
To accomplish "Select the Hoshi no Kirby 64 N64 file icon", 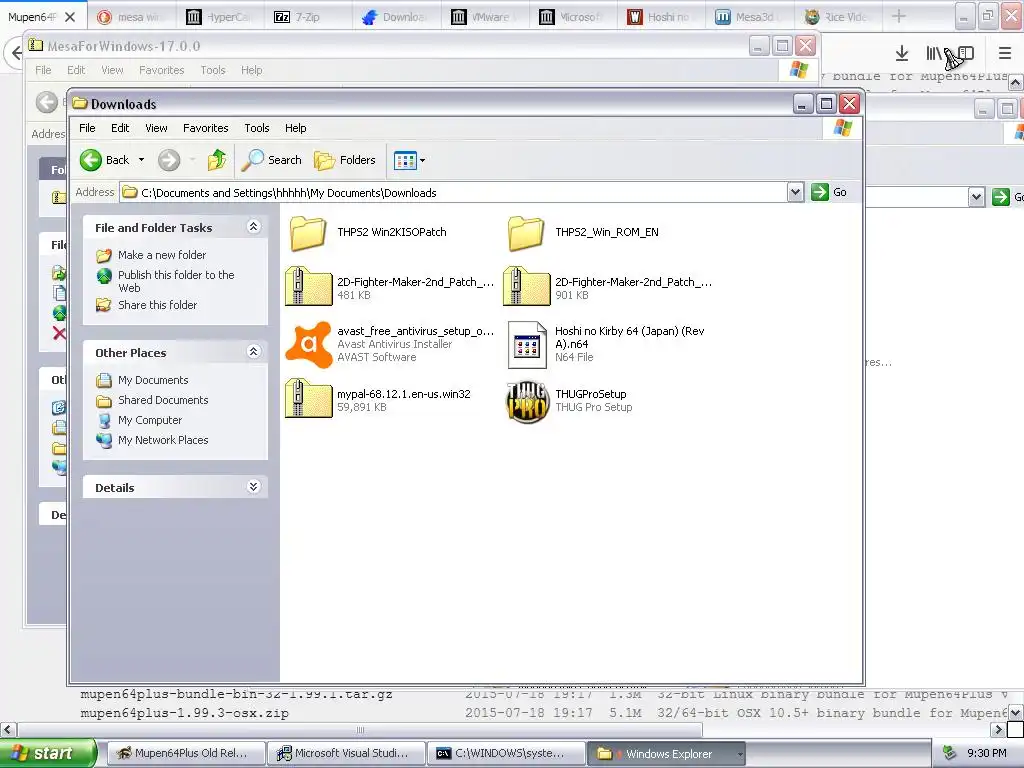I will [527, 345].
